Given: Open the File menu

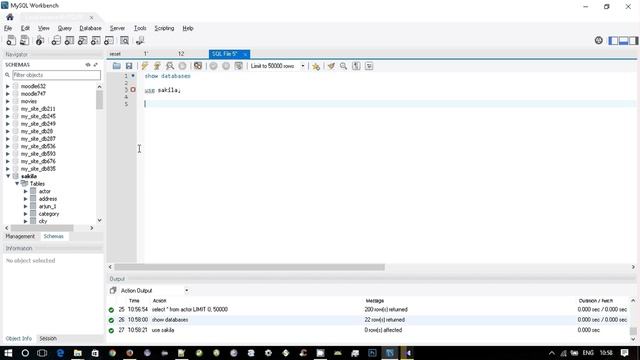Looking at the screenshot, I should (x=8, y=28).
